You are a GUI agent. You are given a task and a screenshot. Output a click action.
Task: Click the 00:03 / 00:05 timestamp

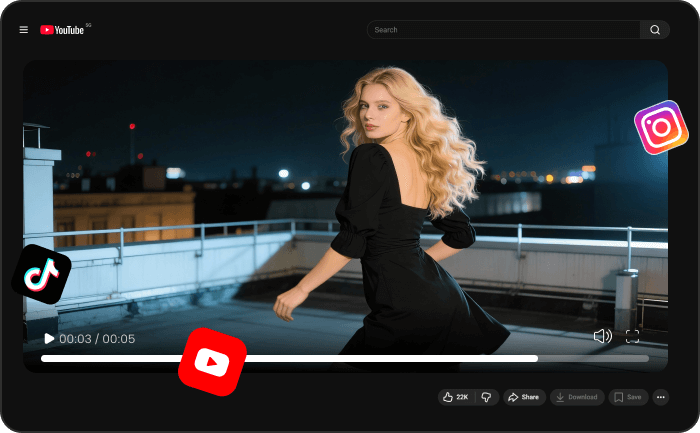(x=97, y=339)
